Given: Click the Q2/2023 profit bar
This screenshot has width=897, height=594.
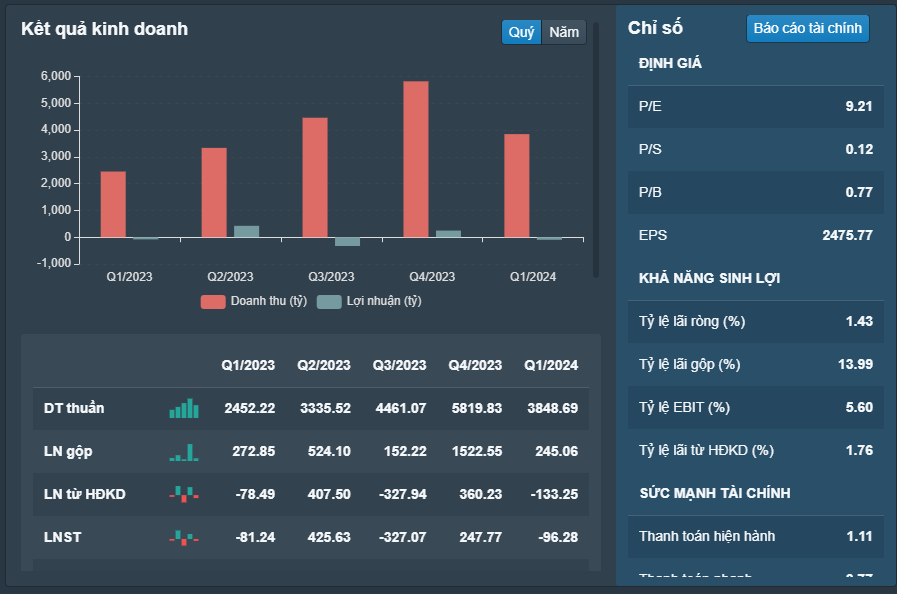Looking at the screenshot, I should (246, 231).
